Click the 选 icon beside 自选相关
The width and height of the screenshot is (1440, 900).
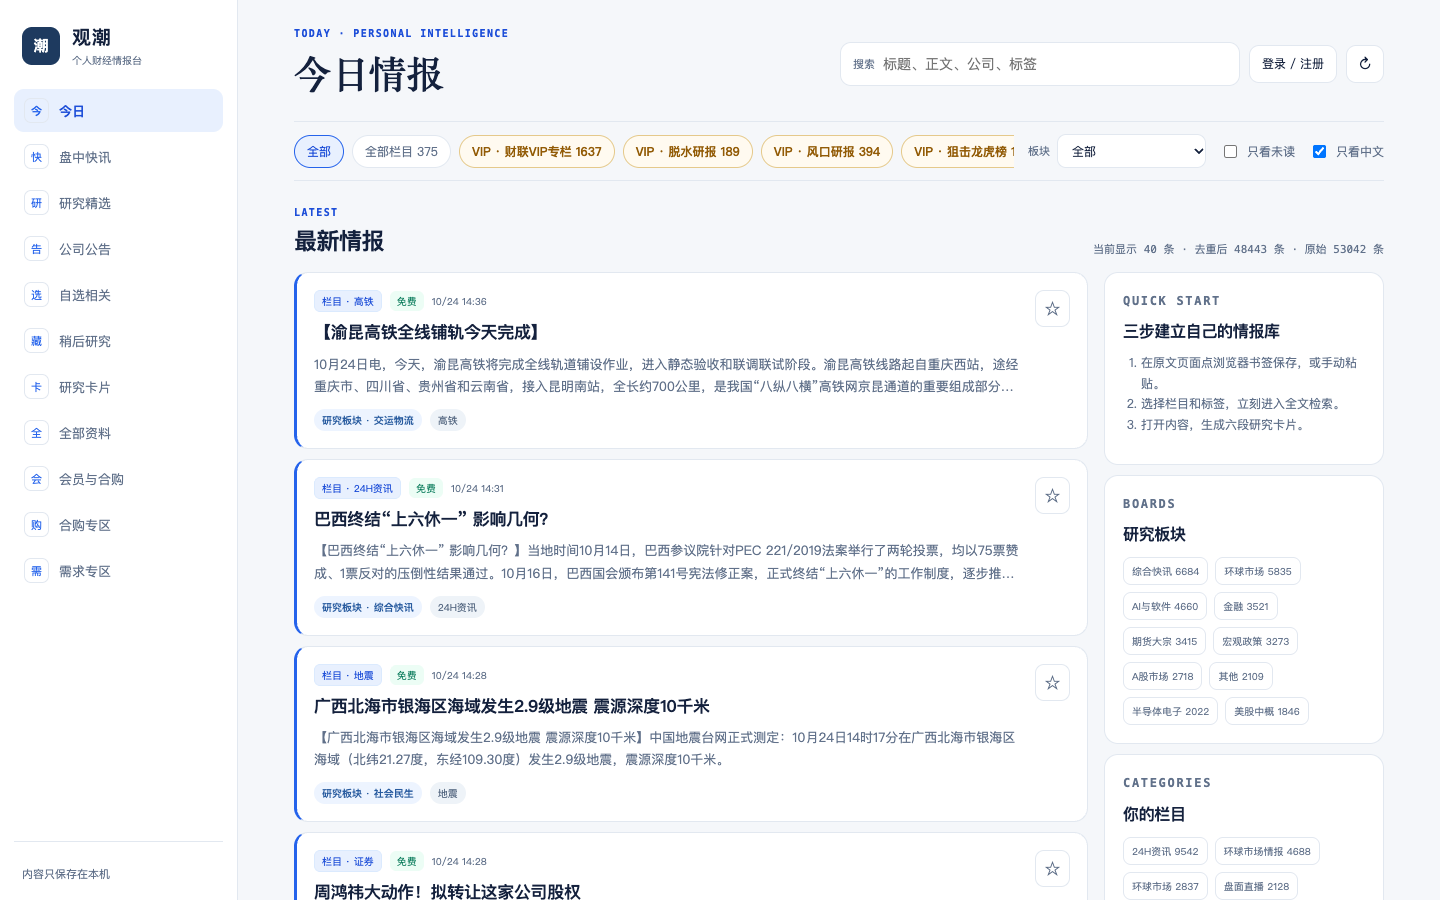click(x=36, y=295)
